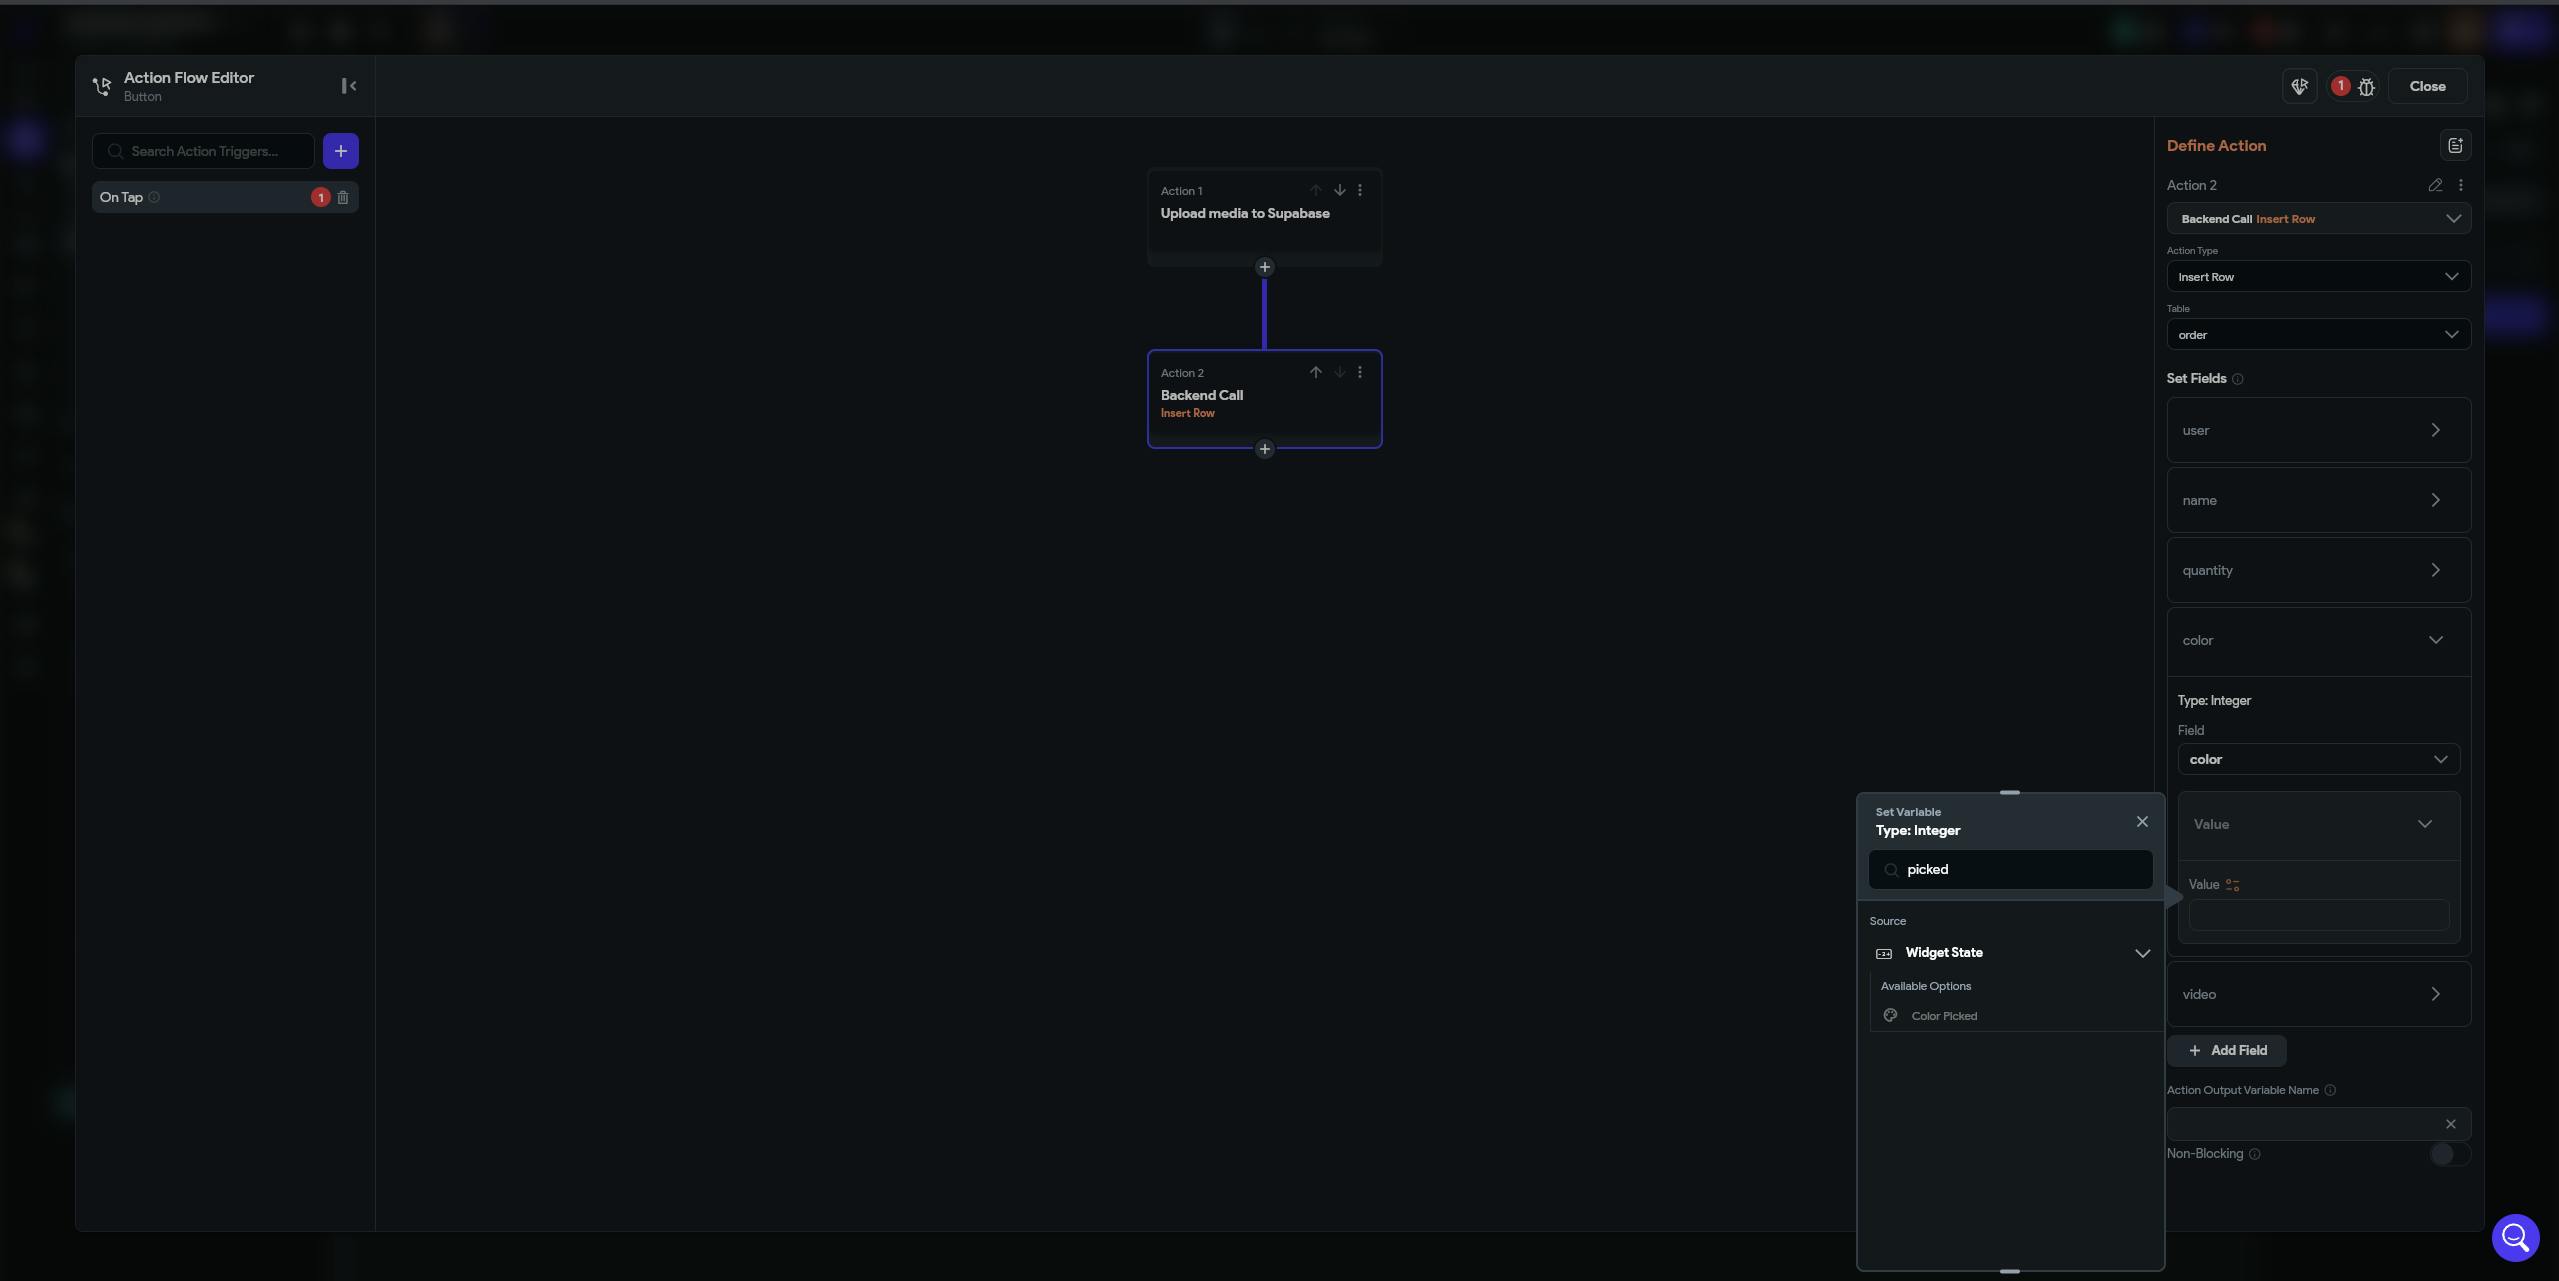
Task: Toggle the Non-Blocking switch
Action: pyautogui.click(x=2448, y=1154)
